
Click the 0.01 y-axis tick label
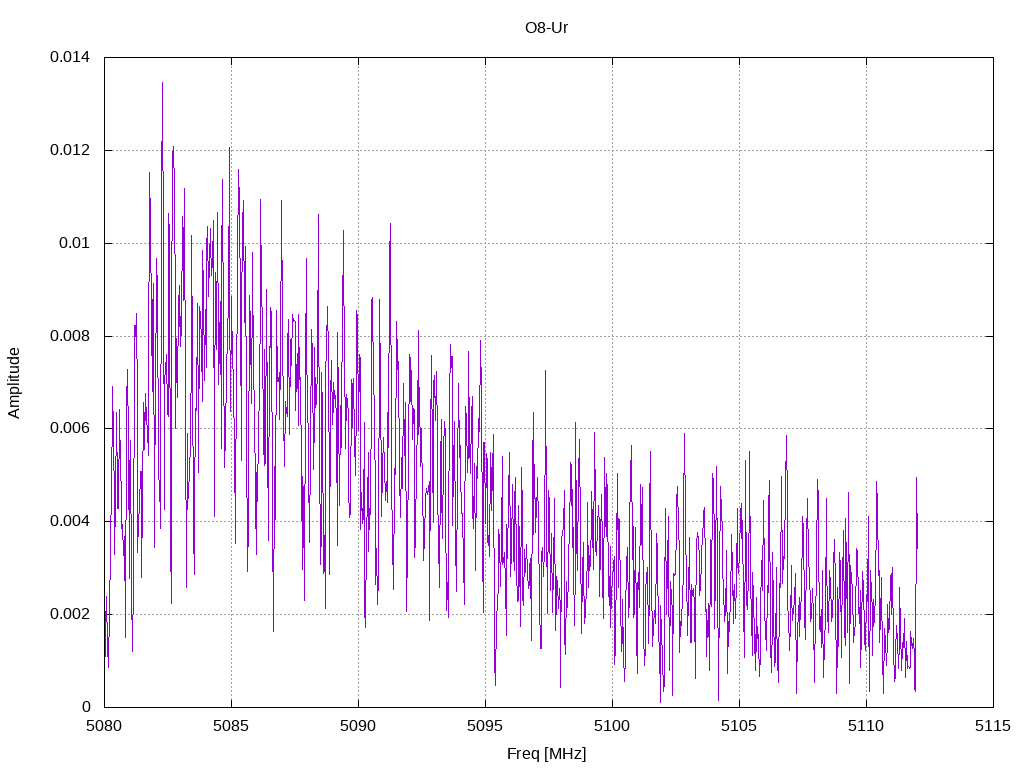click(74, 243)
